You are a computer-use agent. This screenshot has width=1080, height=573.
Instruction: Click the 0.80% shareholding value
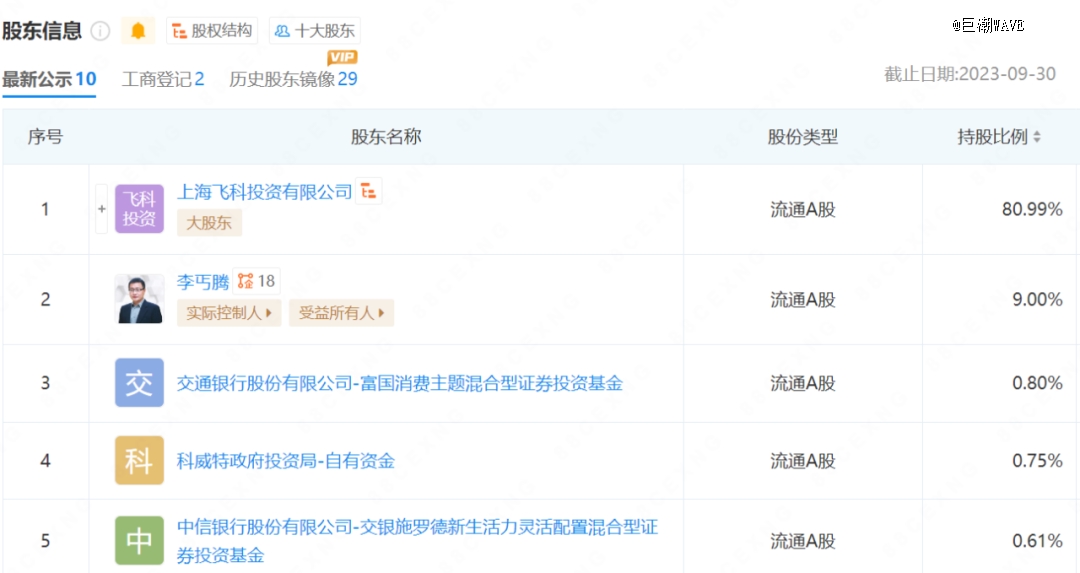(x=1037, y=383)
